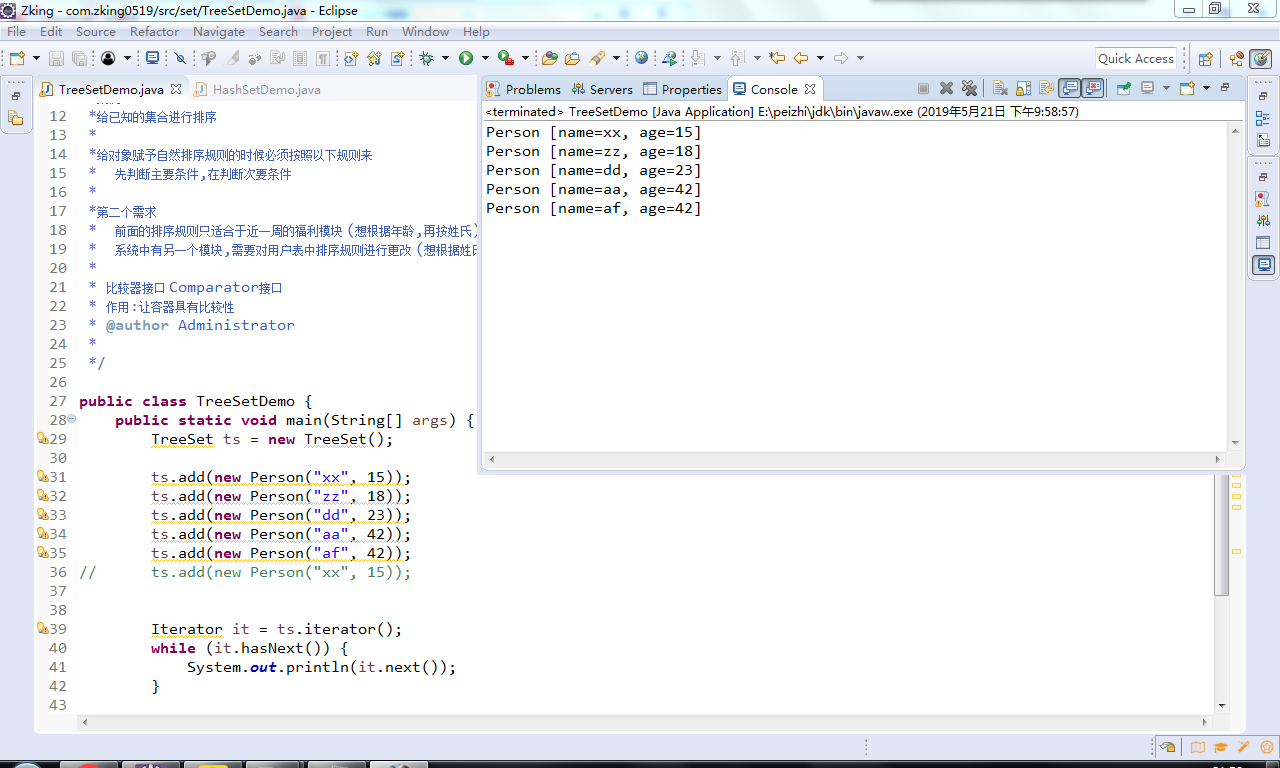This screenshot has width=1280, height=768.
Task: Open the File menu
Action: tap(16, 32)
